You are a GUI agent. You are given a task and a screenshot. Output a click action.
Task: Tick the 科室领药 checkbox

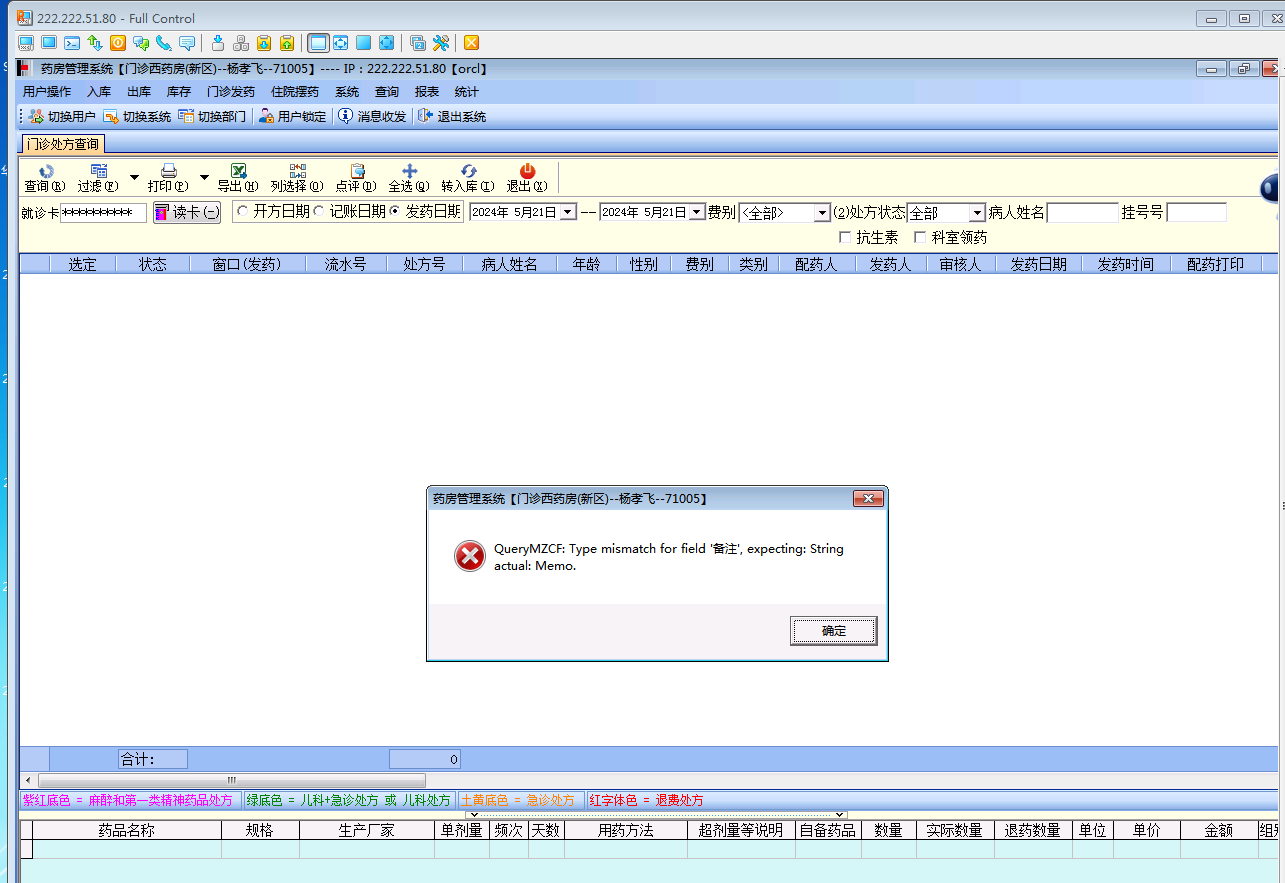pos(921,238)
